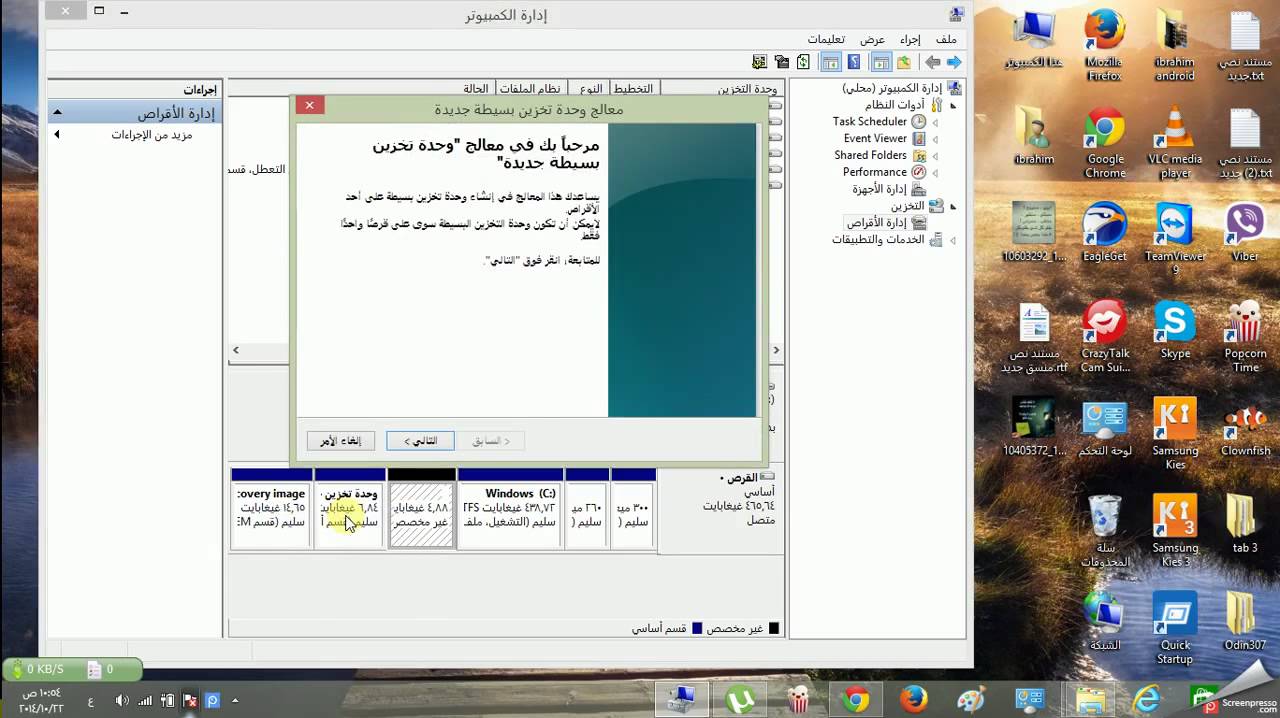The height and width of the screenshot is (718, 1280).
Task: Click the نظام الملفات column header
Action: [532, 88]
